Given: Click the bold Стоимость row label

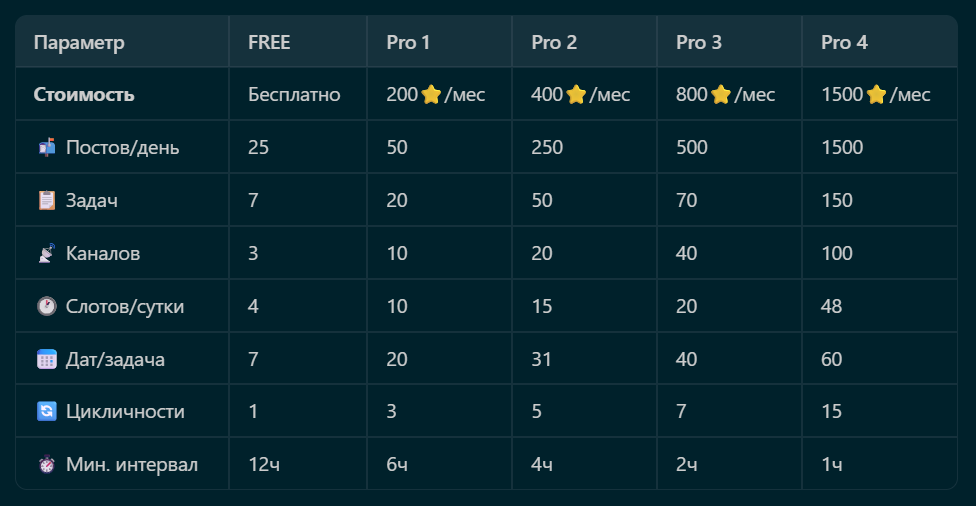Looking at the screenshot, I should [84, 95].
